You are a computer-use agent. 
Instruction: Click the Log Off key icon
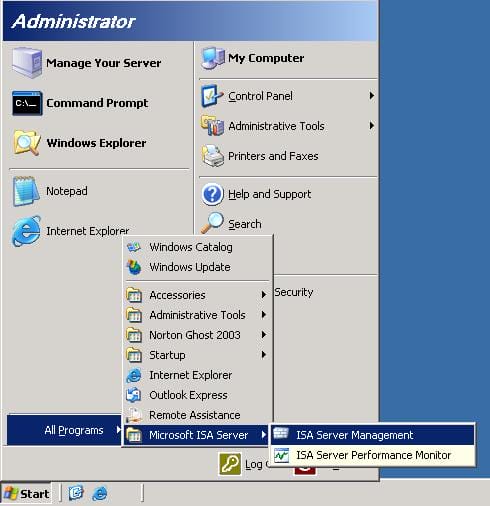click(230, 464)
